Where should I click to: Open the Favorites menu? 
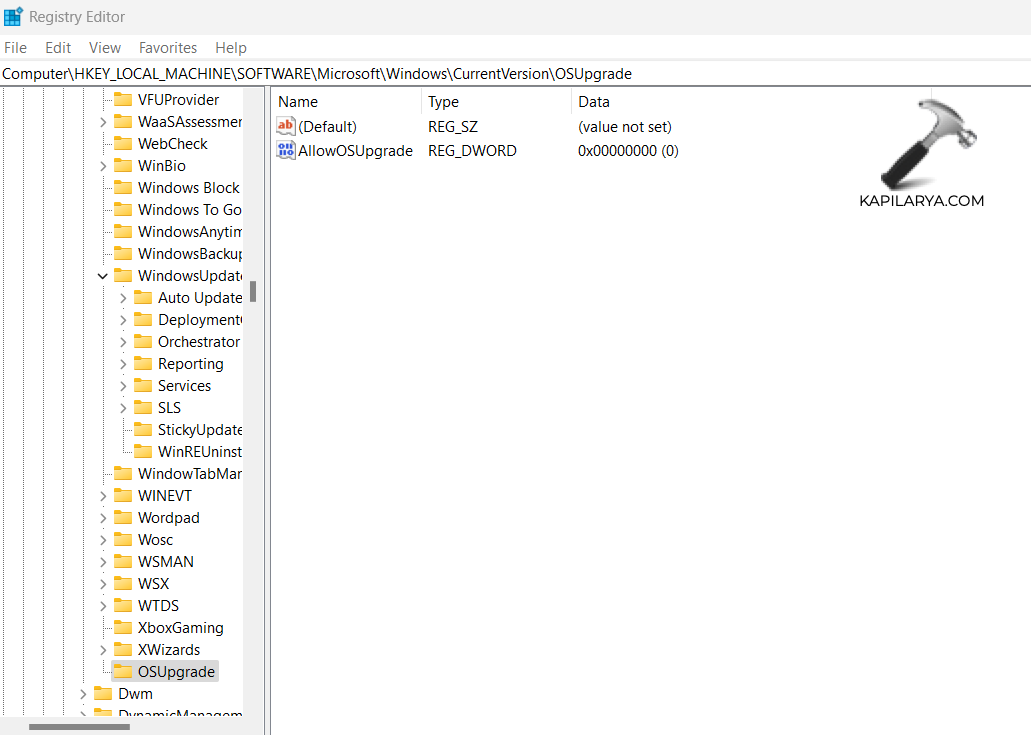tap(168, 47)
